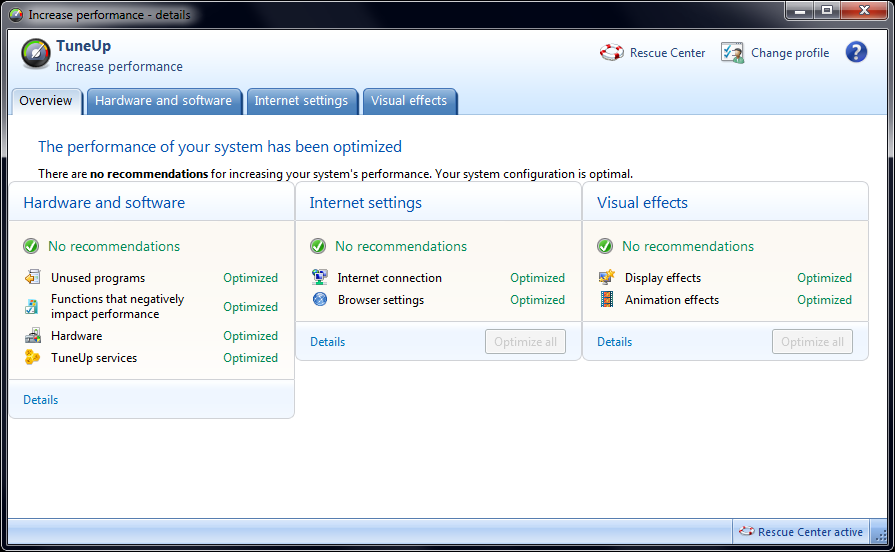Click green checkmark in Visual effects panel
Screen dimensions: 895x552
coord(605,246)
